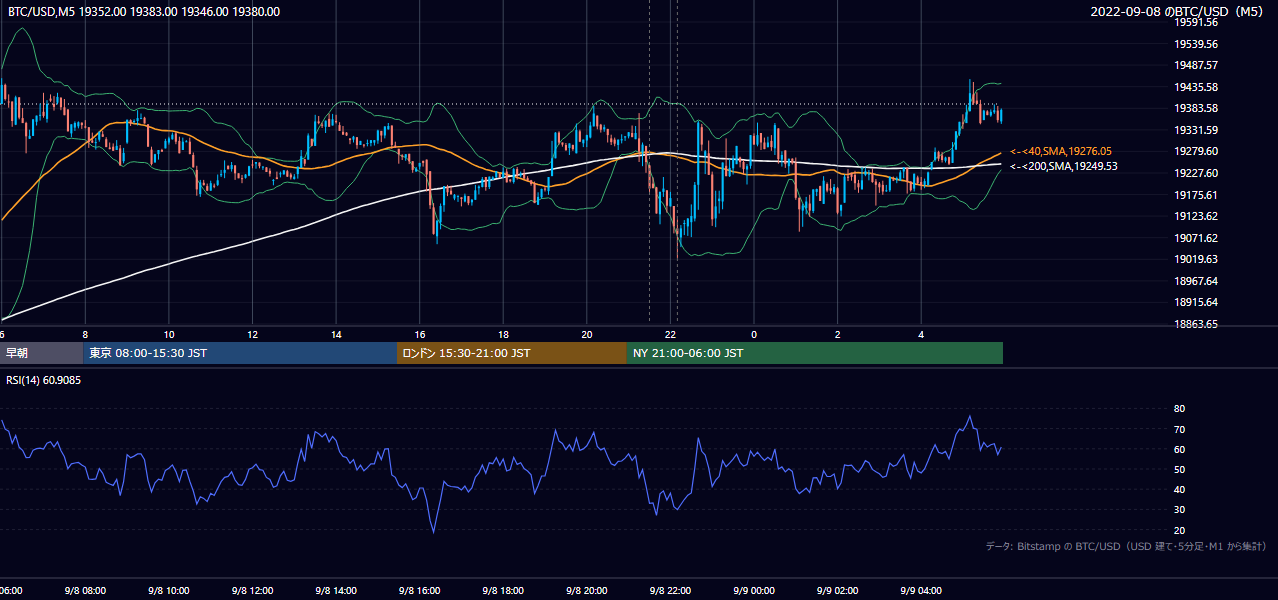Click the RSI low near 16:00
The width and height of the screenshot is (1278, 600).
point(434,530)
